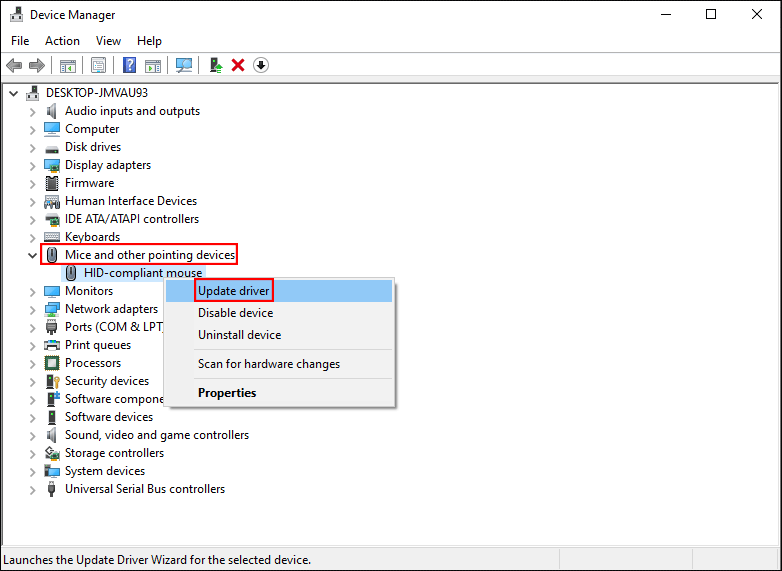Choose Scan for hardware changes in context menu
The height and width of the screenshot is (571, 782).
pos(279,364)
